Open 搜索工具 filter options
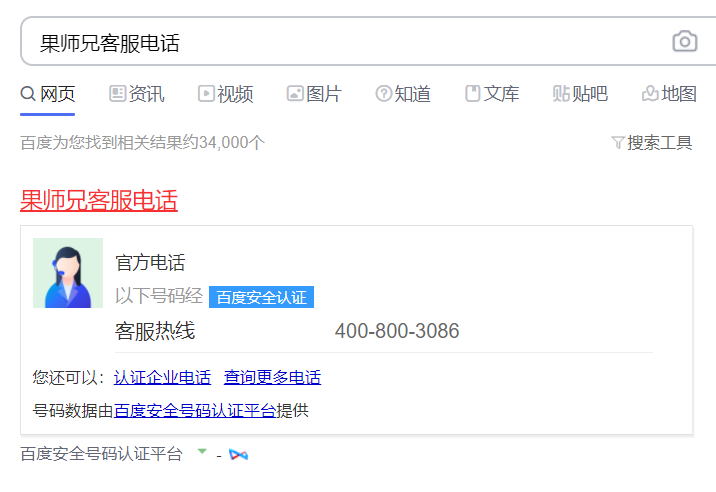The height and width of the screenshot is (492, 716). tap(652, 143)
